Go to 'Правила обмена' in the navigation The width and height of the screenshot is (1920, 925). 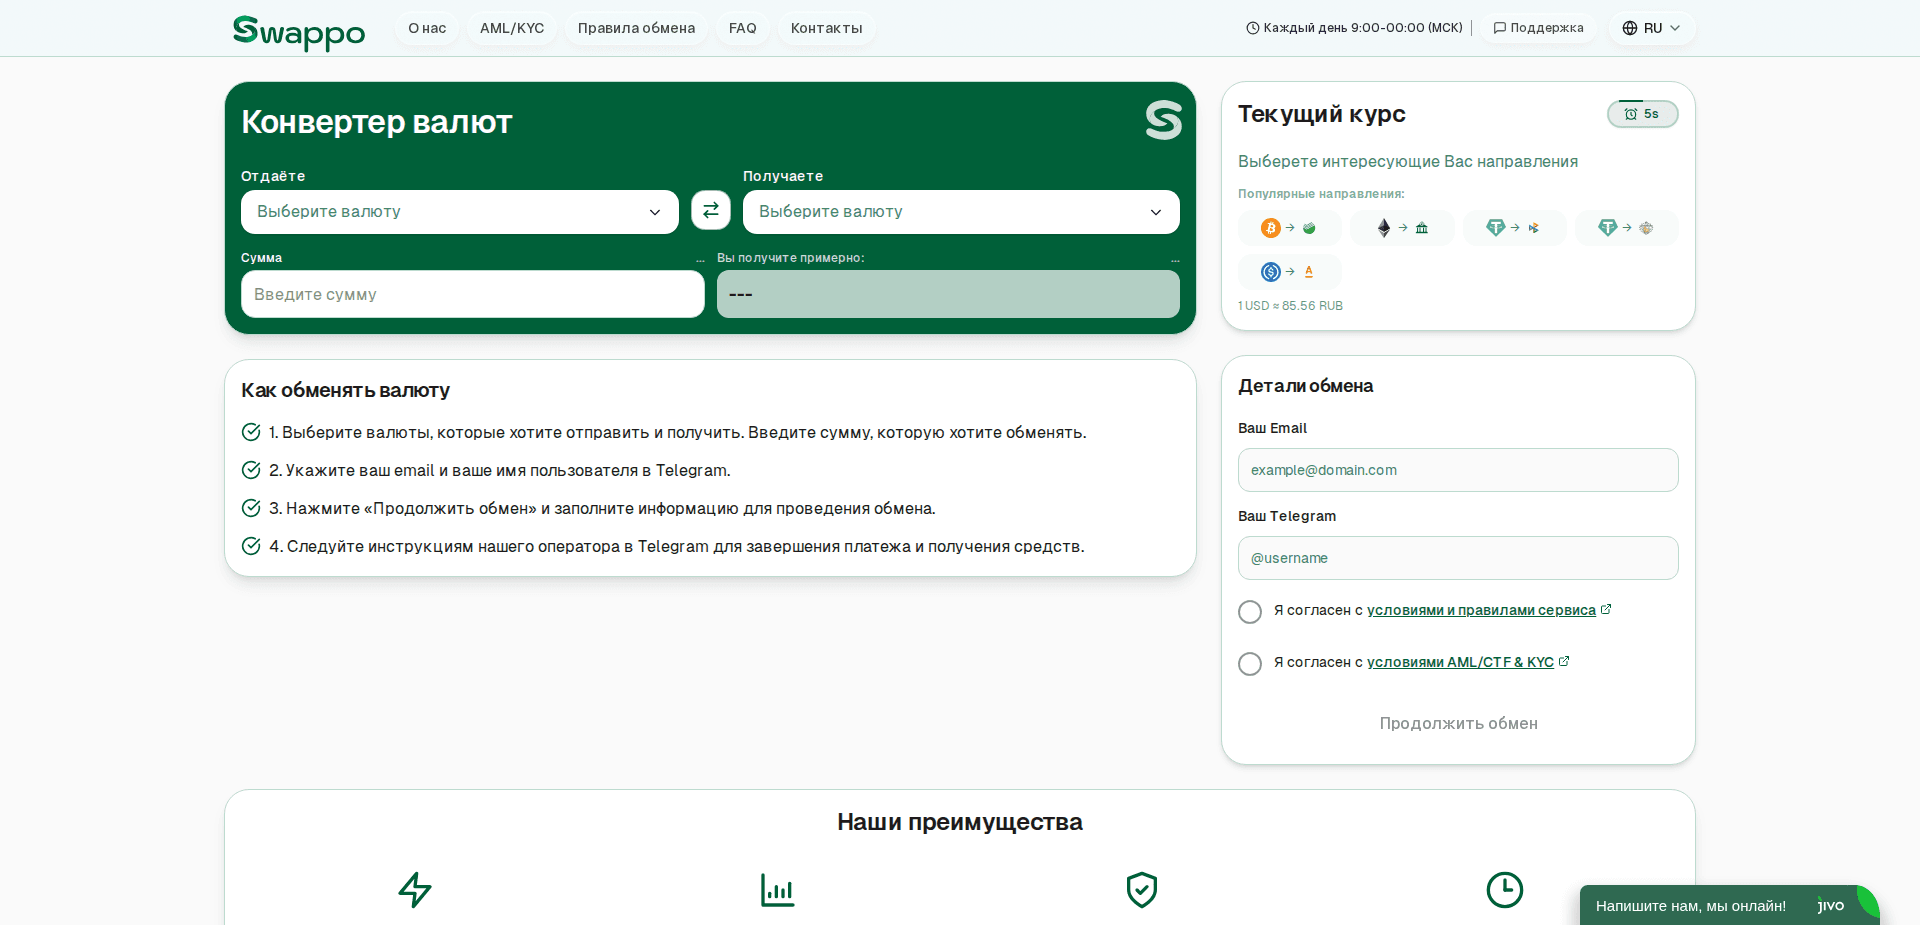636,28
